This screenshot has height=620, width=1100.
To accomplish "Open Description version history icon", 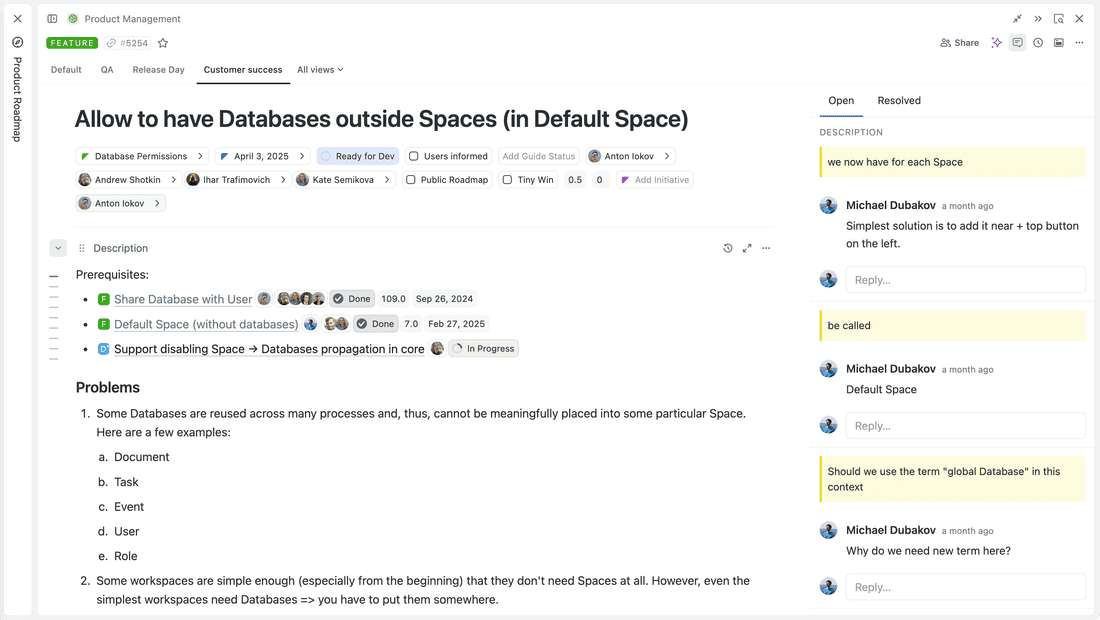I will pyautogui.click(x=728, y=248).
